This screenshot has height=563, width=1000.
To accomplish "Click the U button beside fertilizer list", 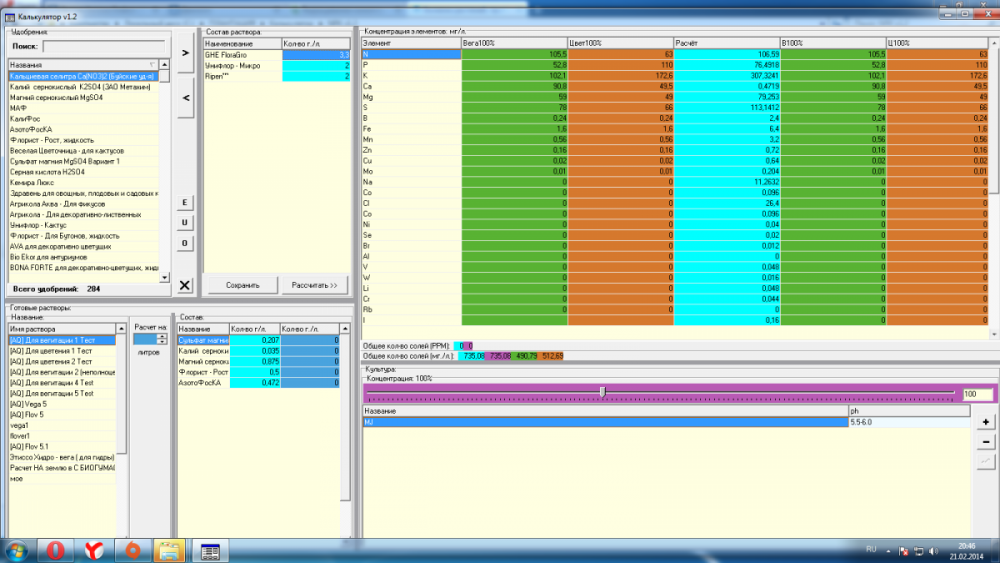I will (x=185, y=223).
